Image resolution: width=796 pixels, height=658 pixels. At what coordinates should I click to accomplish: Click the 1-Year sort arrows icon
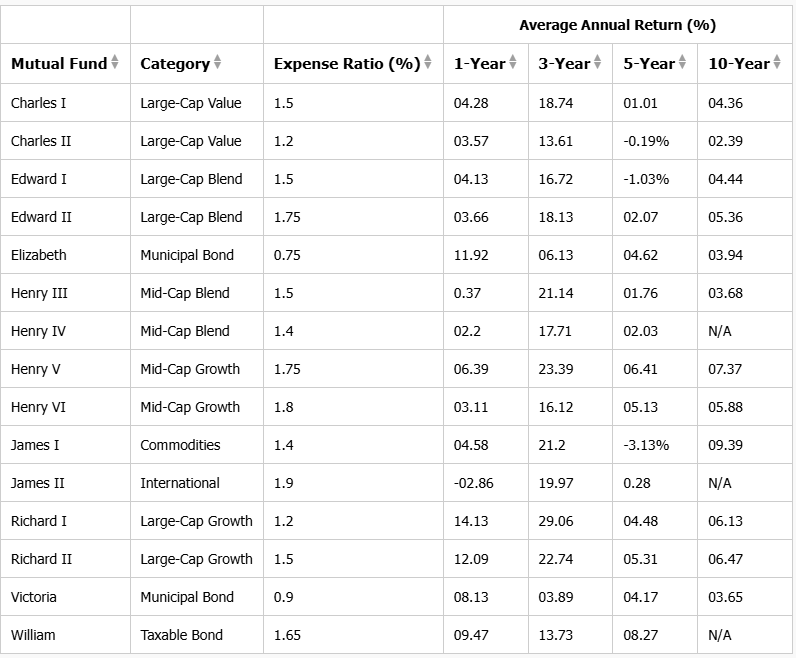point(513,64)
